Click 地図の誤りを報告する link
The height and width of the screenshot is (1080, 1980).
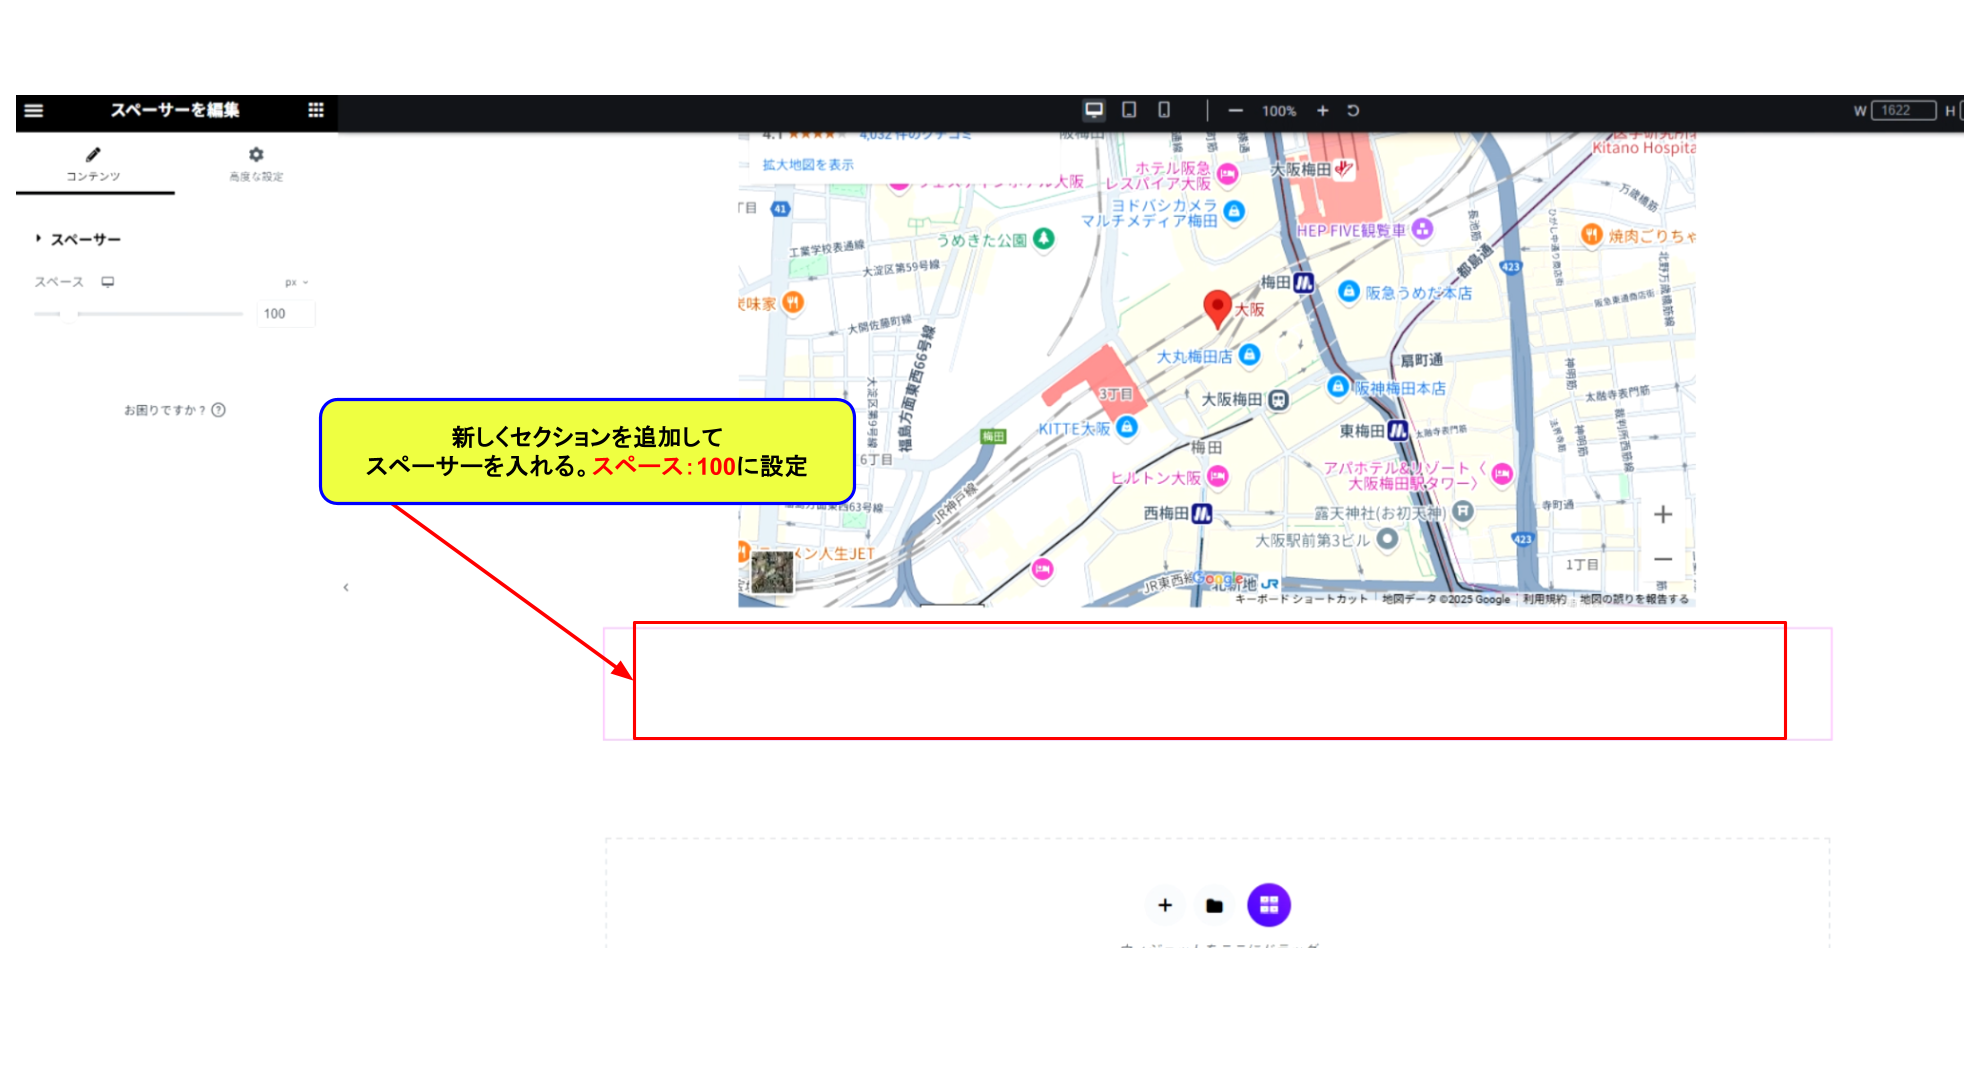pos(1634,599)
